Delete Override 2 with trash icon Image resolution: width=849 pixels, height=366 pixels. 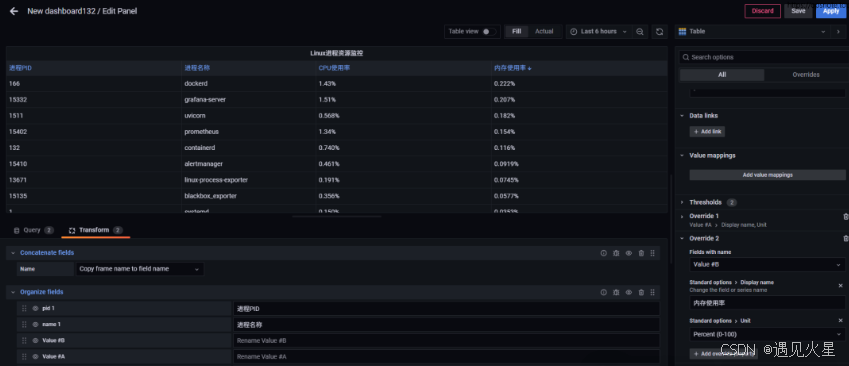pyautogui.click(x=846, y=238)
